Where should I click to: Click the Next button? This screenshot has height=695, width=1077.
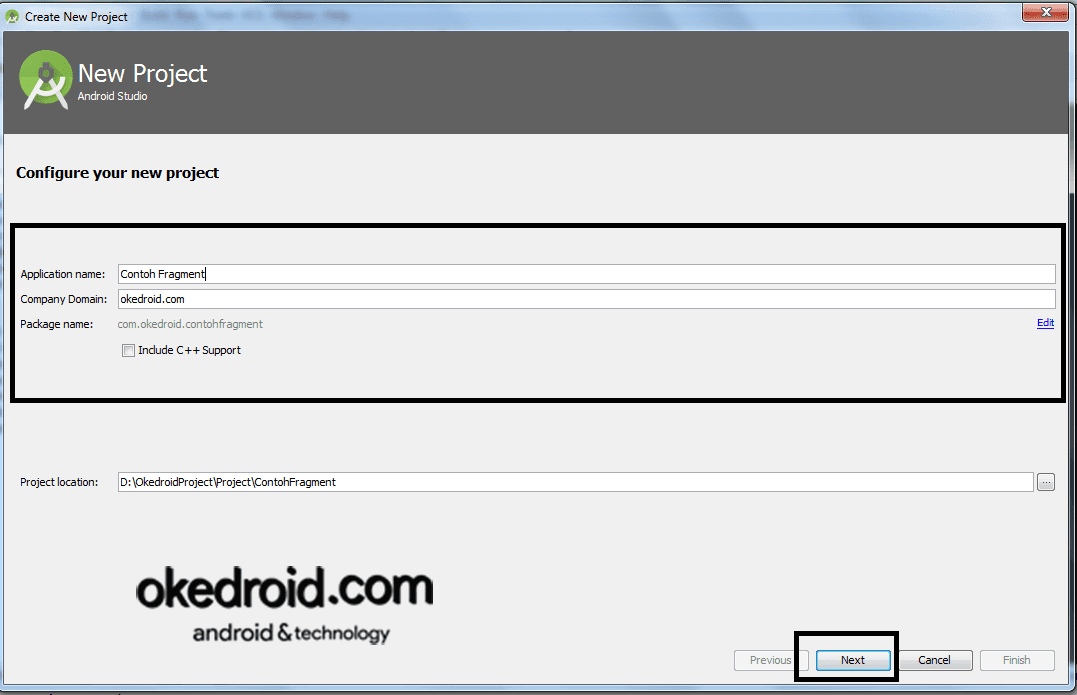point(853,660)
